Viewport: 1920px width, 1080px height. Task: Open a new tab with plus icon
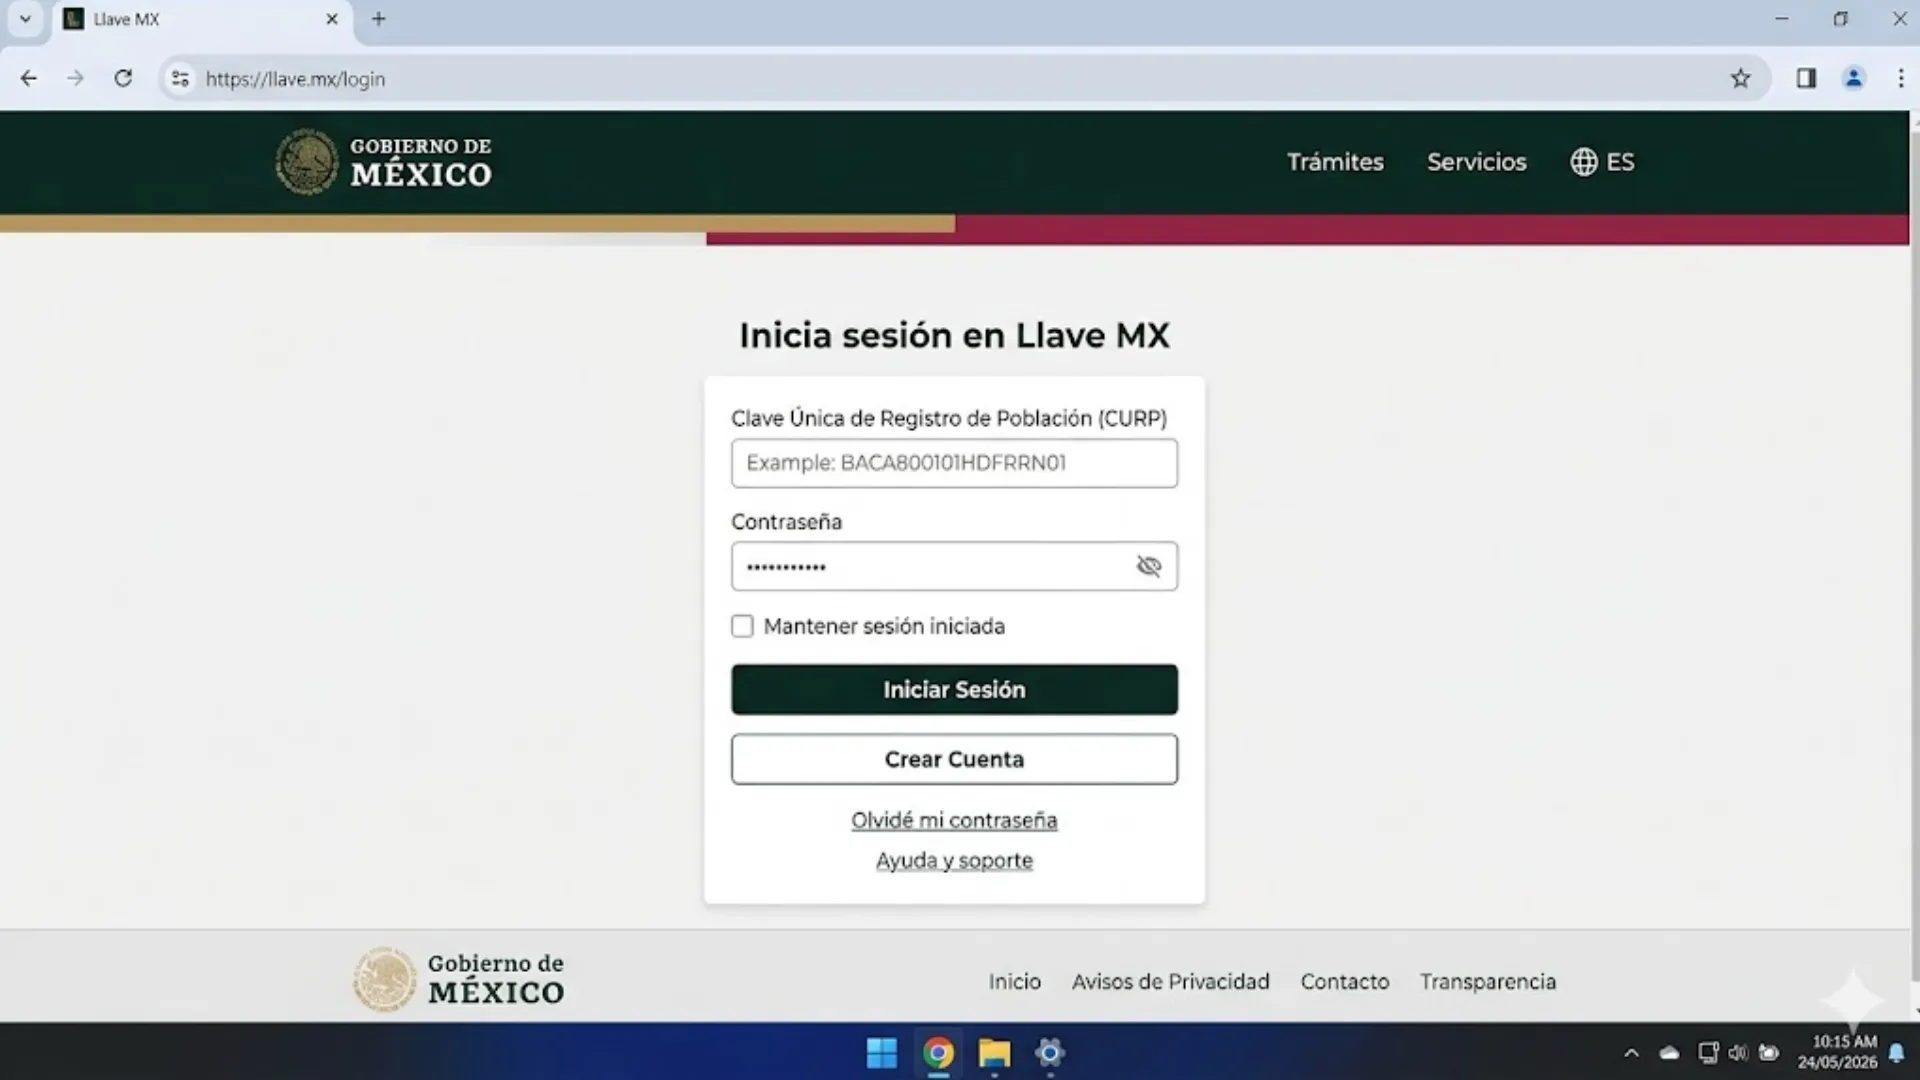point(379,19)
